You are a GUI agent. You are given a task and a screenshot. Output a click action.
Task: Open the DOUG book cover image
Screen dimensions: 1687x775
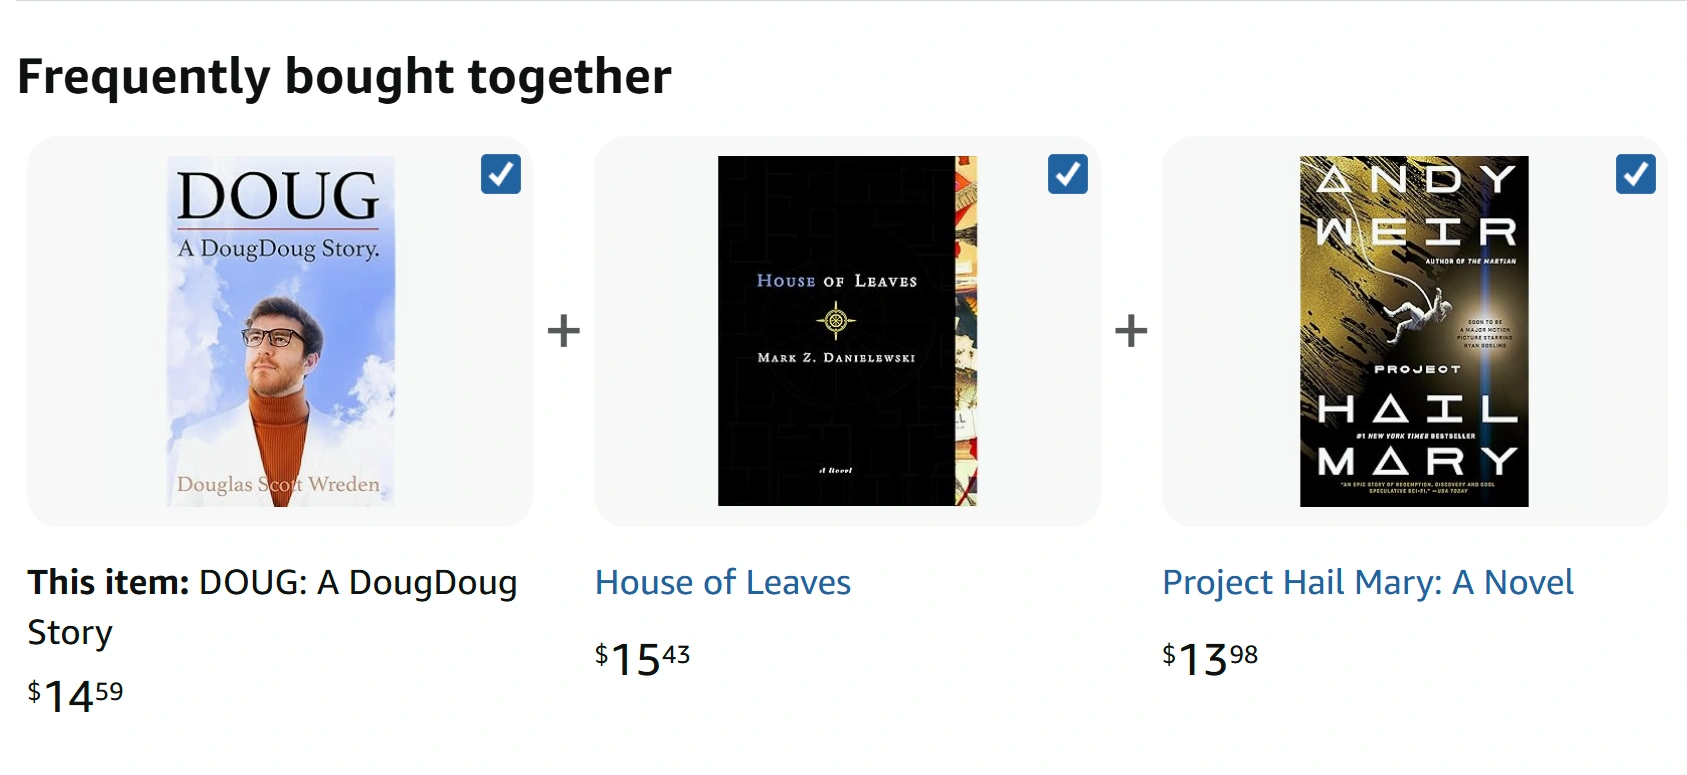280,331
